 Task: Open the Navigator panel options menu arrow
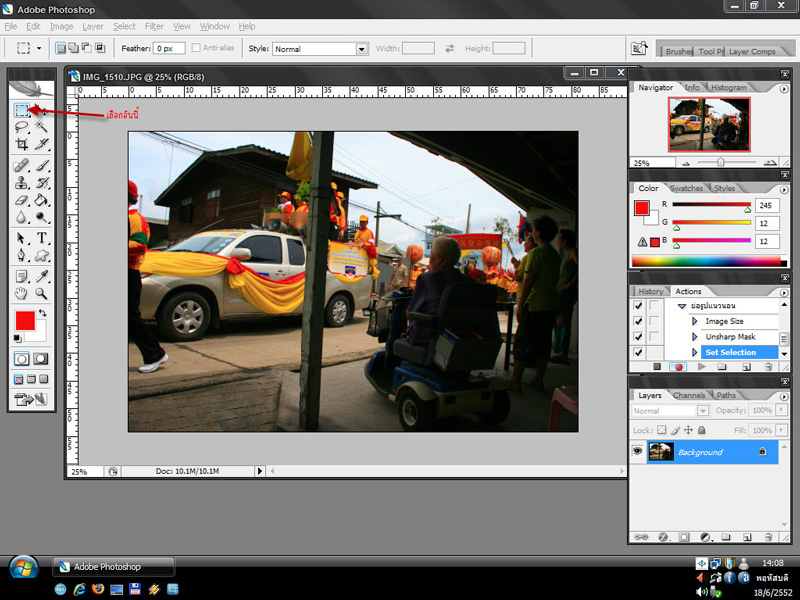(x=784, y=89)
